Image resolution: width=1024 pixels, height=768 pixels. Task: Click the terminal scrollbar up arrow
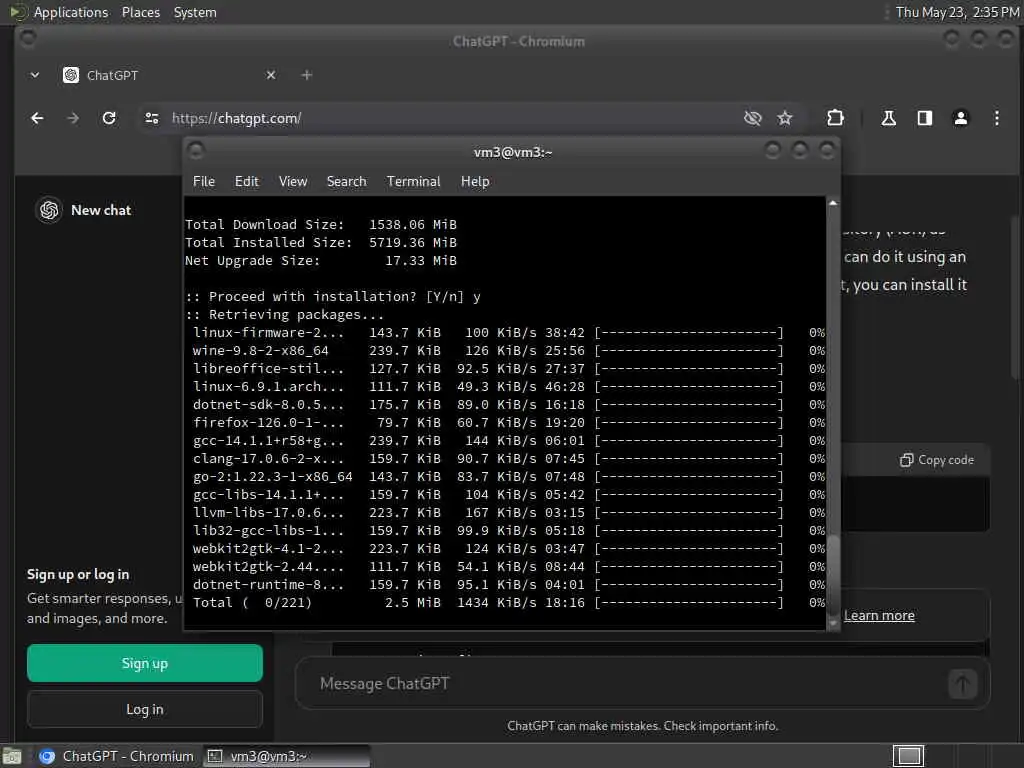(x=833, y=203)
